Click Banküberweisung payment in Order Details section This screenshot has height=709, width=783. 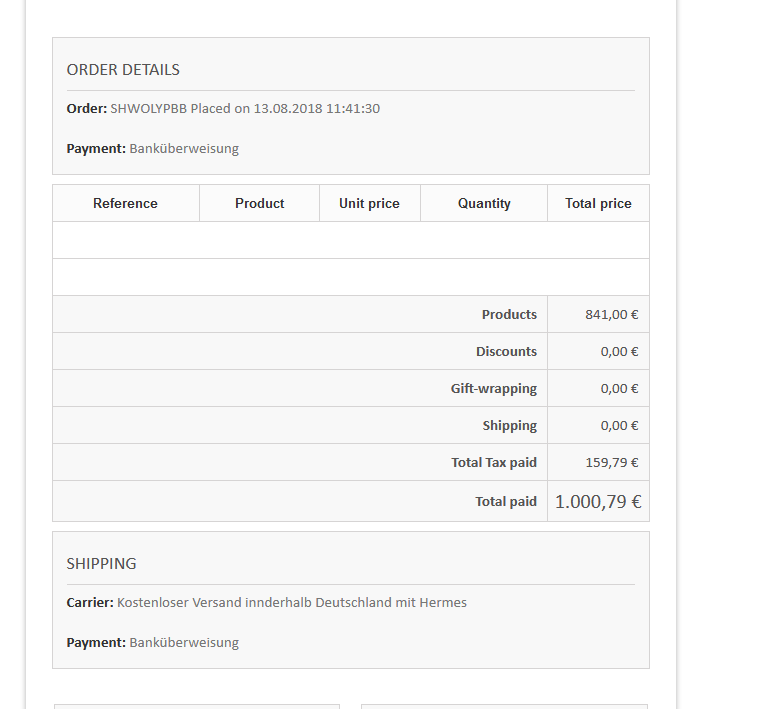point(184,148)
